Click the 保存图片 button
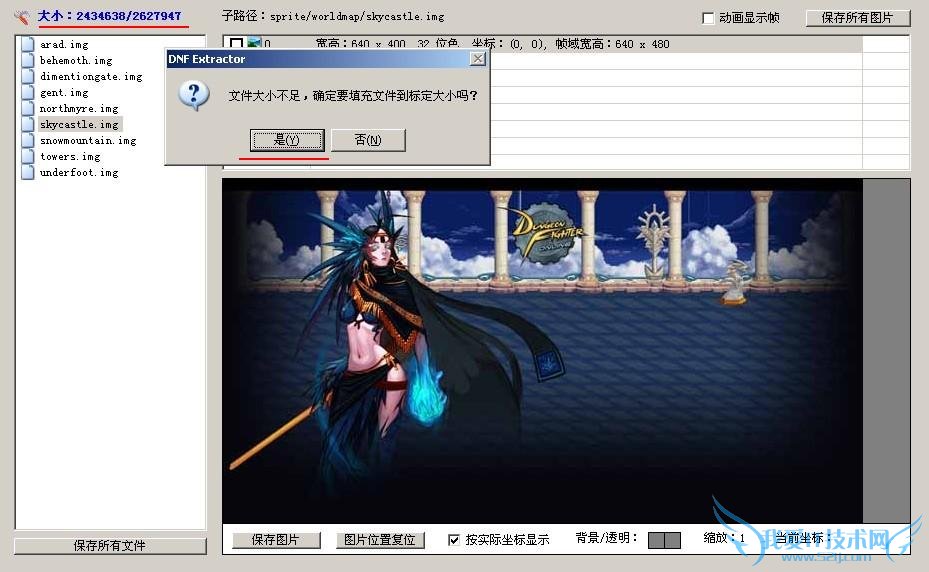The image size is (929, 572). pos(276,540)
